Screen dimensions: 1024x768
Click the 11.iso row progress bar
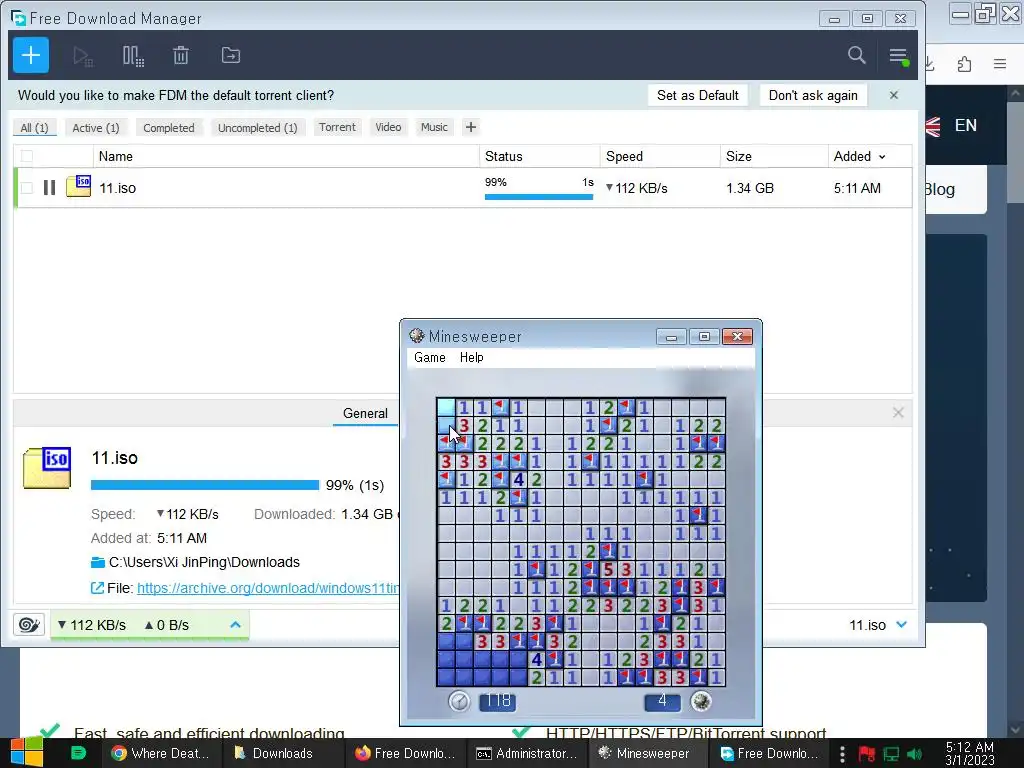[x=539, y=197]
